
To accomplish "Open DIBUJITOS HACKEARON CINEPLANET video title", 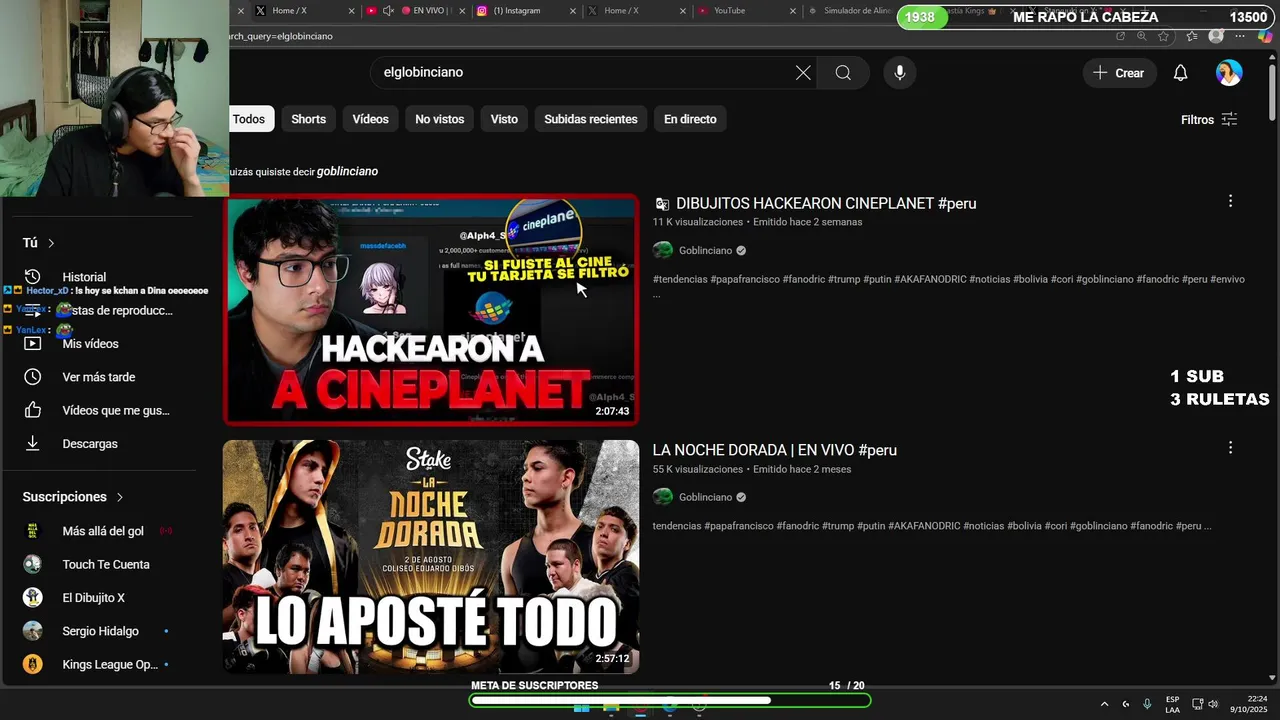I will click(826, 203).
